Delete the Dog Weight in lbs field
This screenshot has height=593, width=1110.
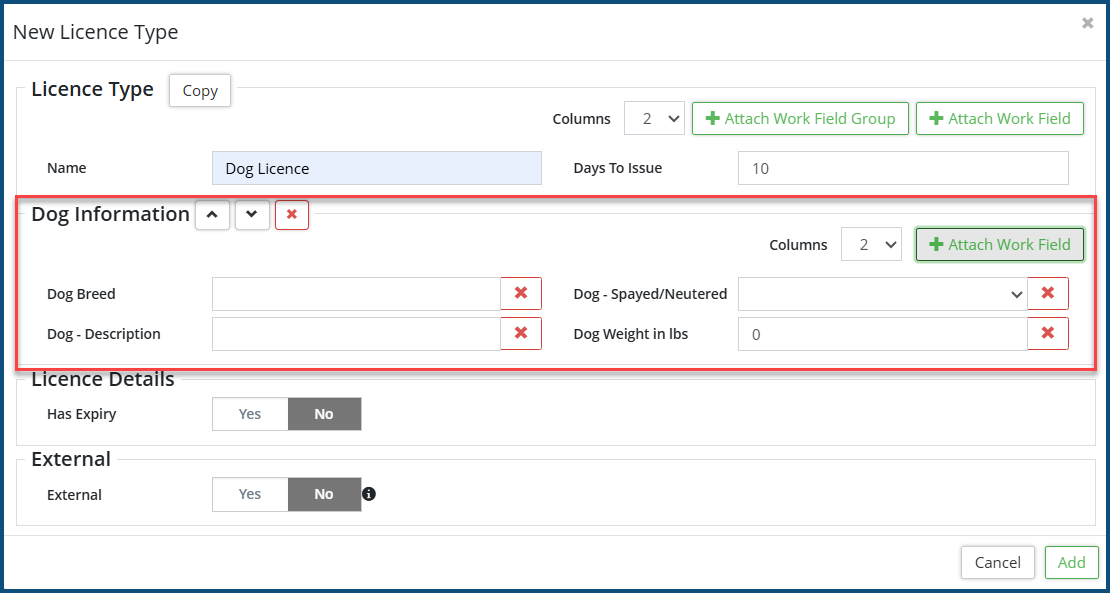[x=1048, y=334]
